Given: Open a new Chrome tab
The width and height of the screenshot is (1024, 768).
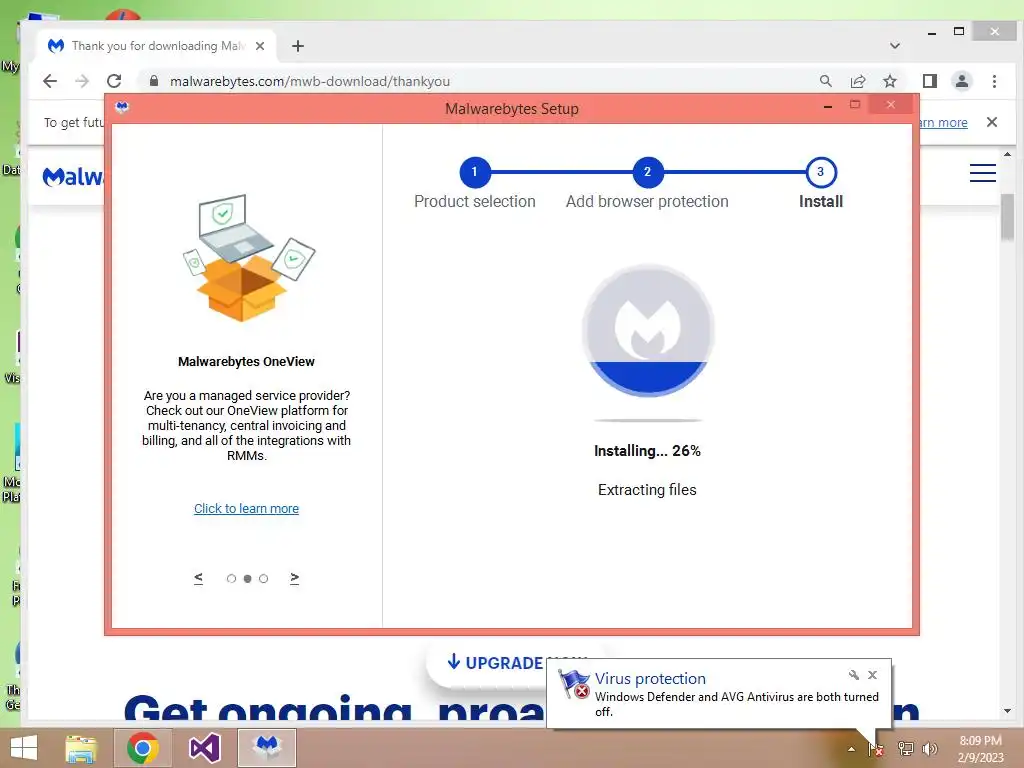Looking at the screenshot, I should click(x=298, y=46).
